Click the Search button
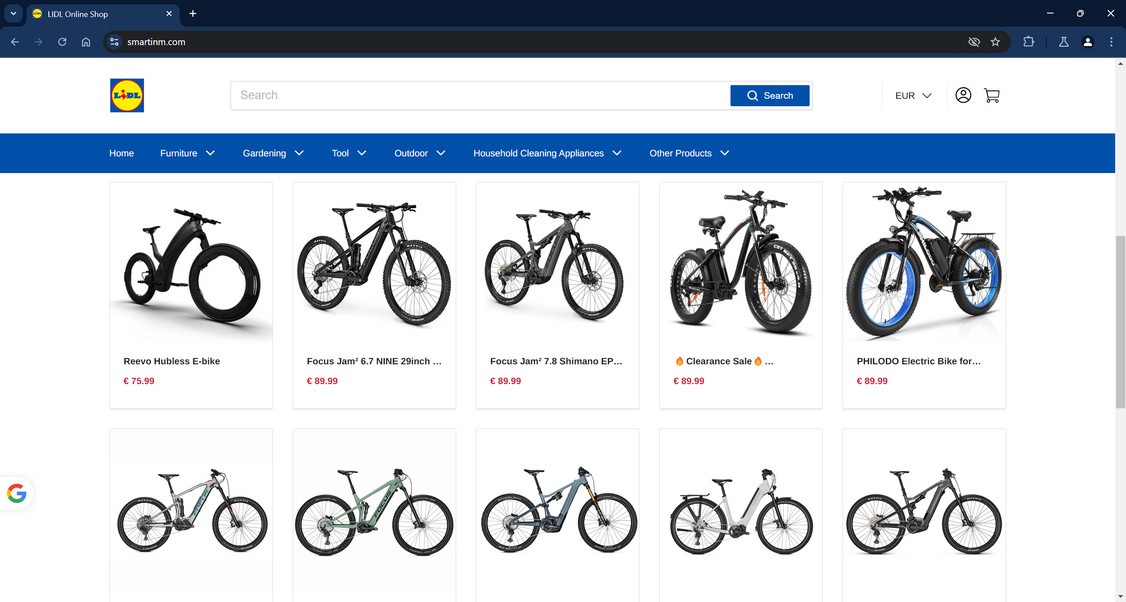Image resolution: width=1126 pixels, height=602 pixels. tap(770, 96)
